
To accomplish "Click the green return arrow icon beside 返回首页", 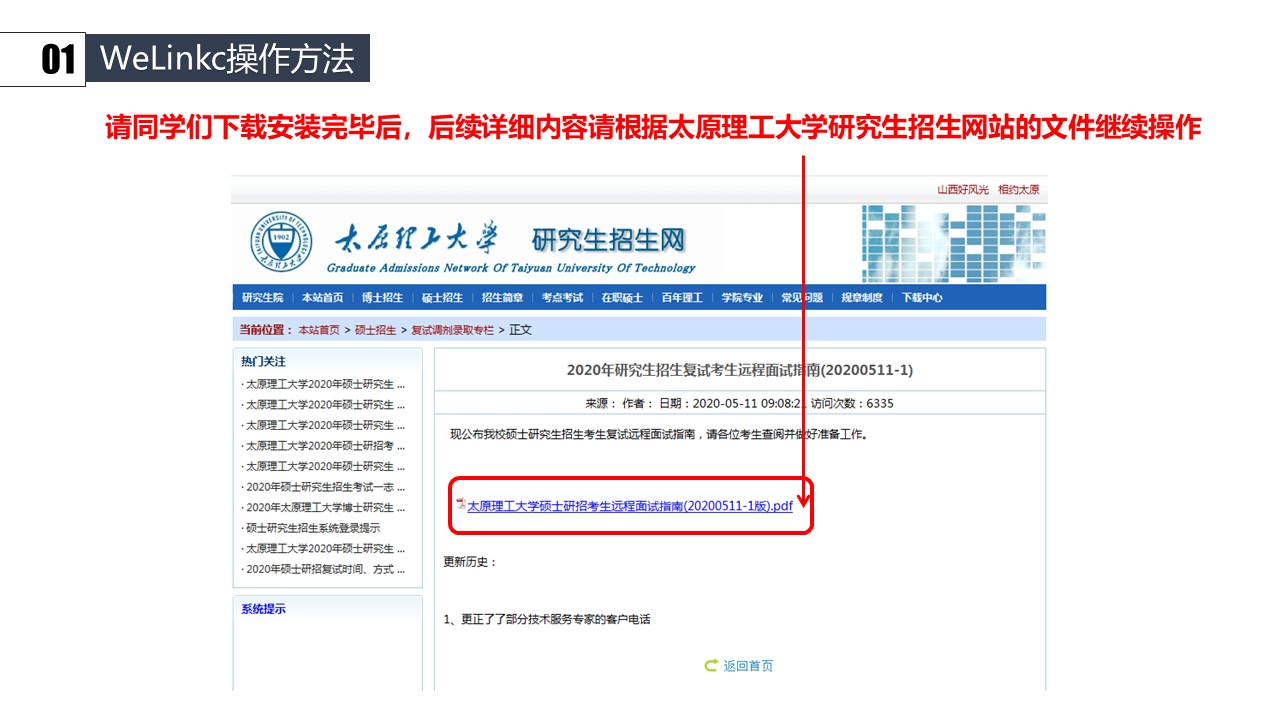I will pos(711,666).
